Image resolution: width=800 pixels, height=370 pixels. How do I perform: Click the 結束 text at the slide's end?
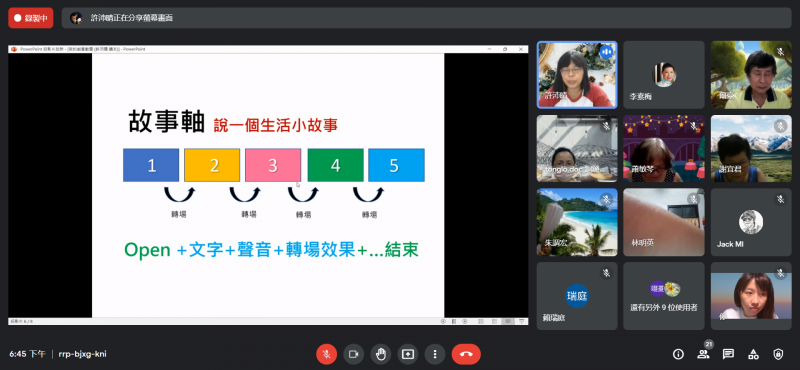[402, 249]
